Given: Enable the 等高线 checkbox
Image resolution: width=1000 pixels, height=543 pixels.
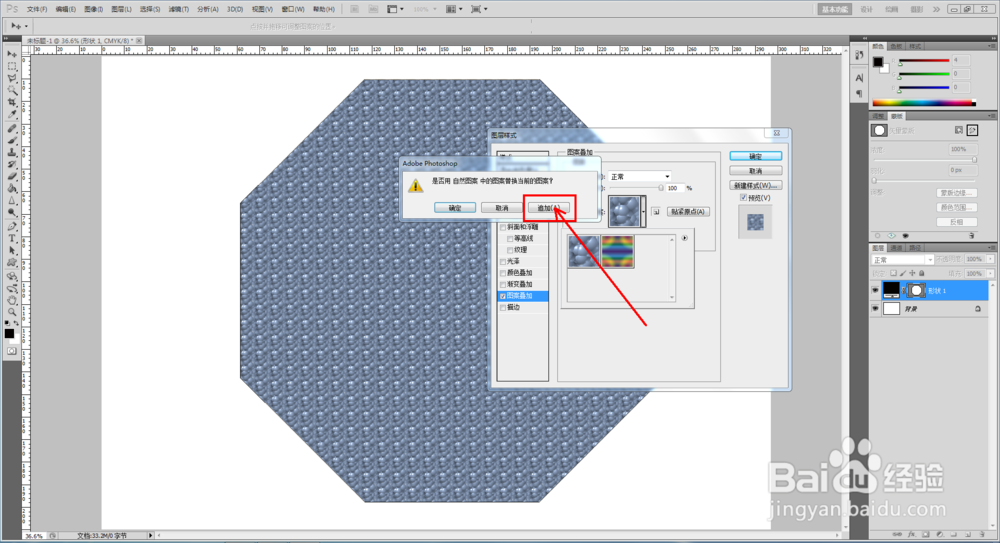Looking at the screenshot, I should pyautogui.click(x=510, y=239).
